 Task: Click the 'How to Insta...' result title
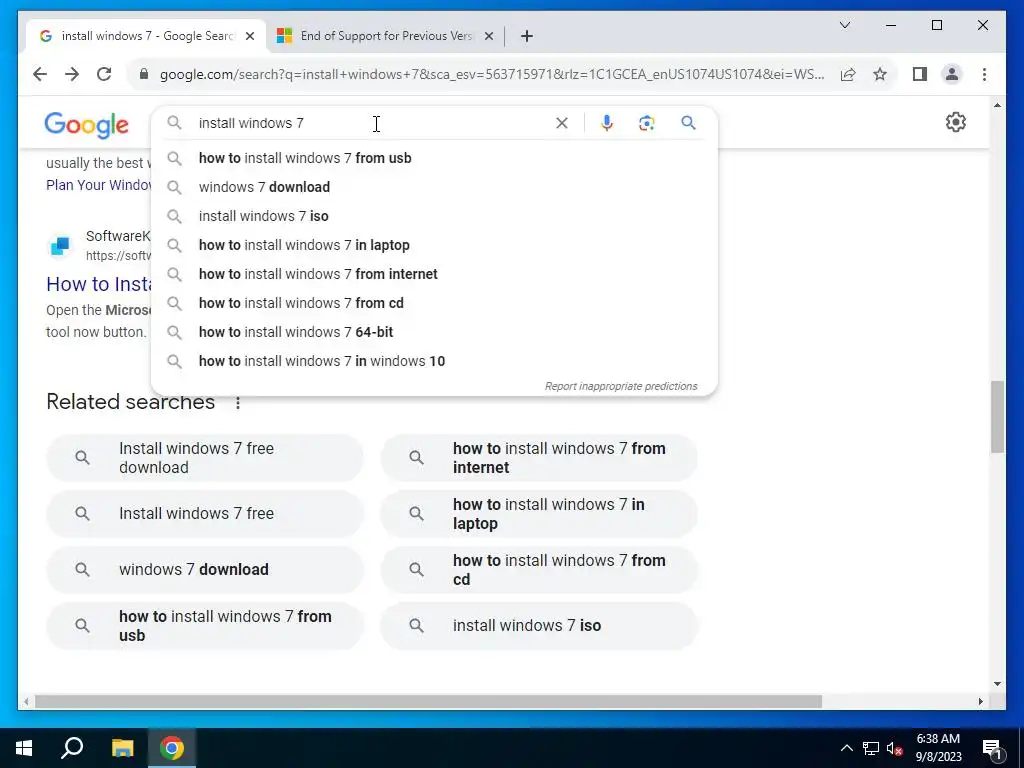99,284
